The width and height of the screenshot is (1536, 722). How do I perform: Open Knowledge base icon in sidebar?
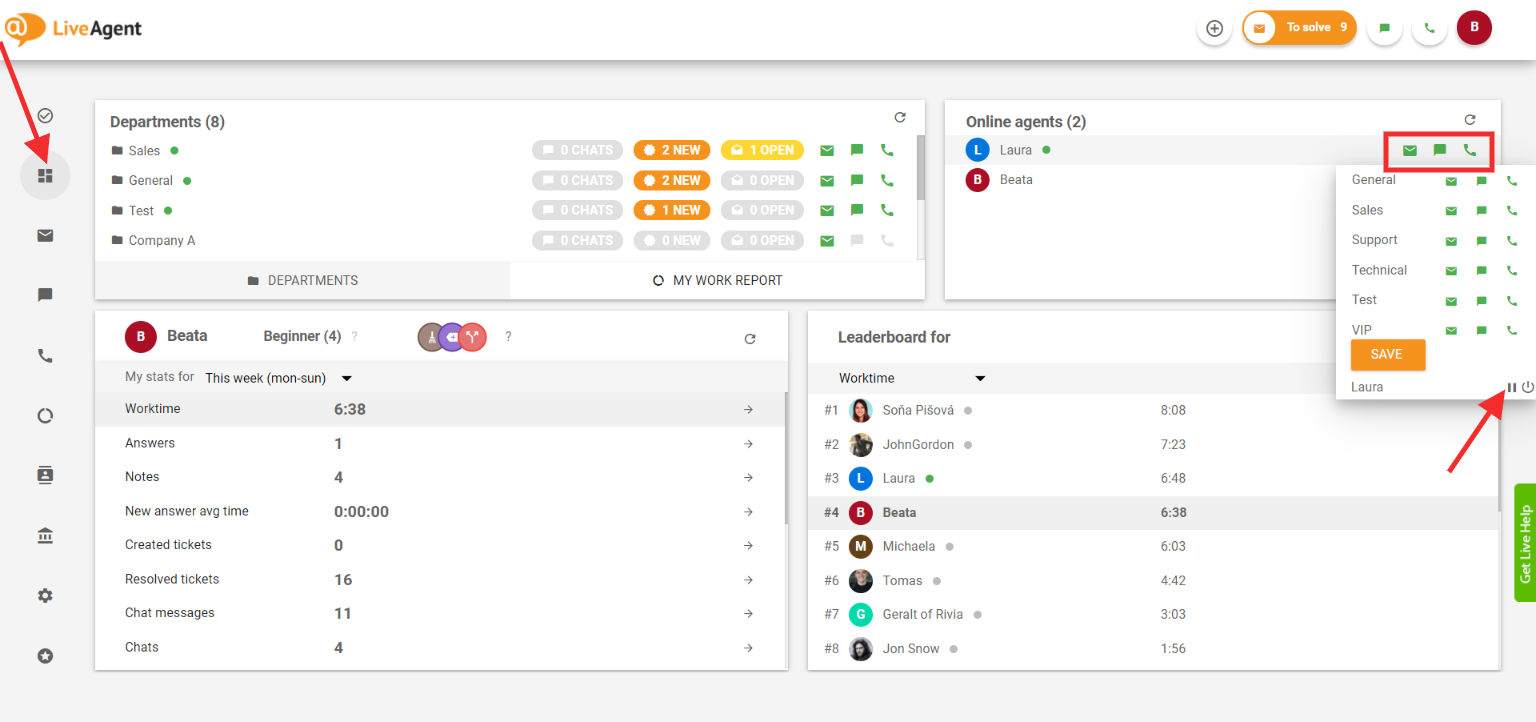pyautogui.click(x=45, y=536)
